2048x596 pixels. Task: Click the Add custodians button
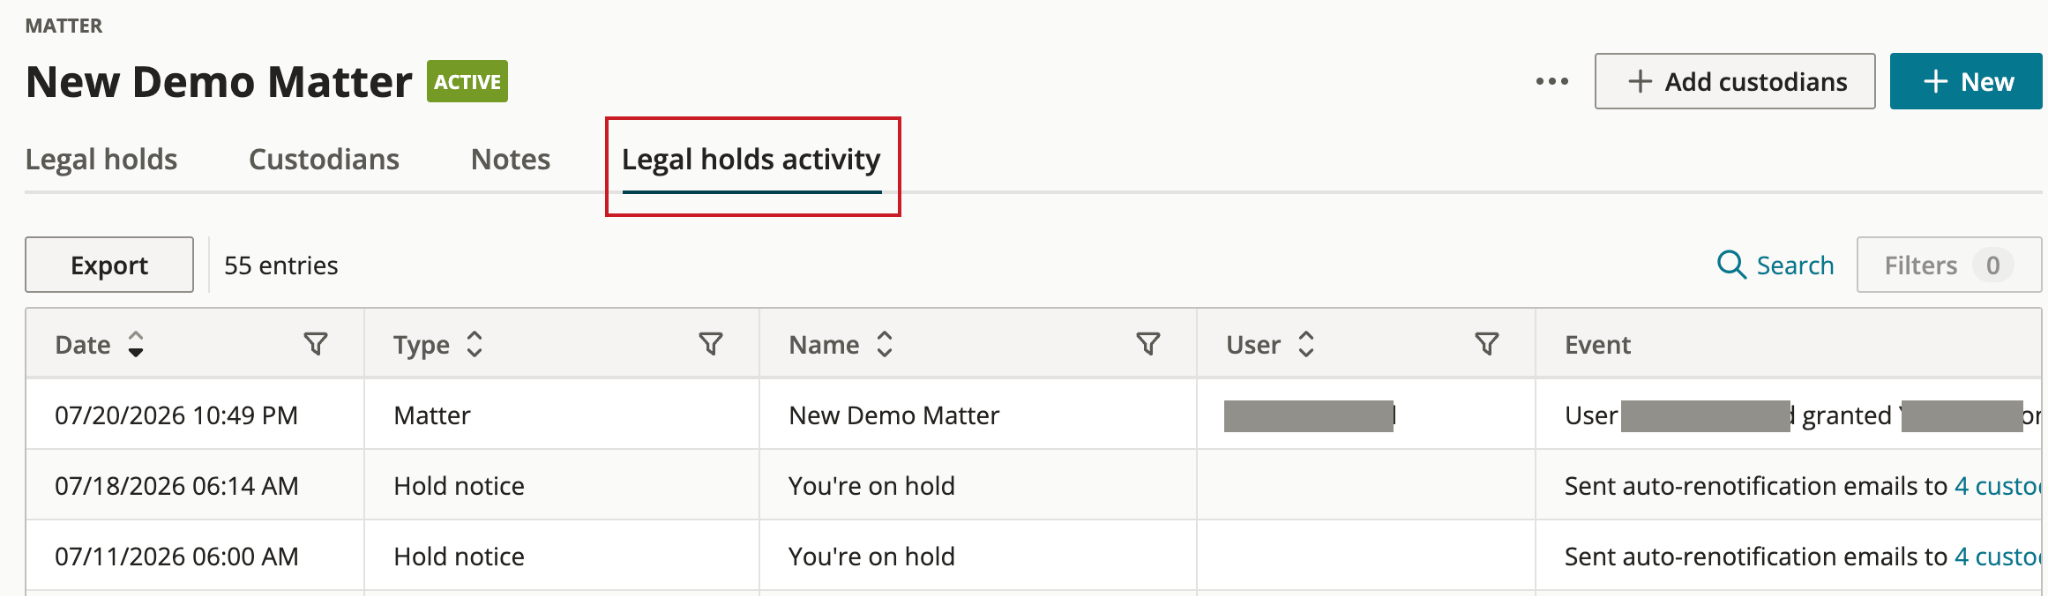point(1735,81)
